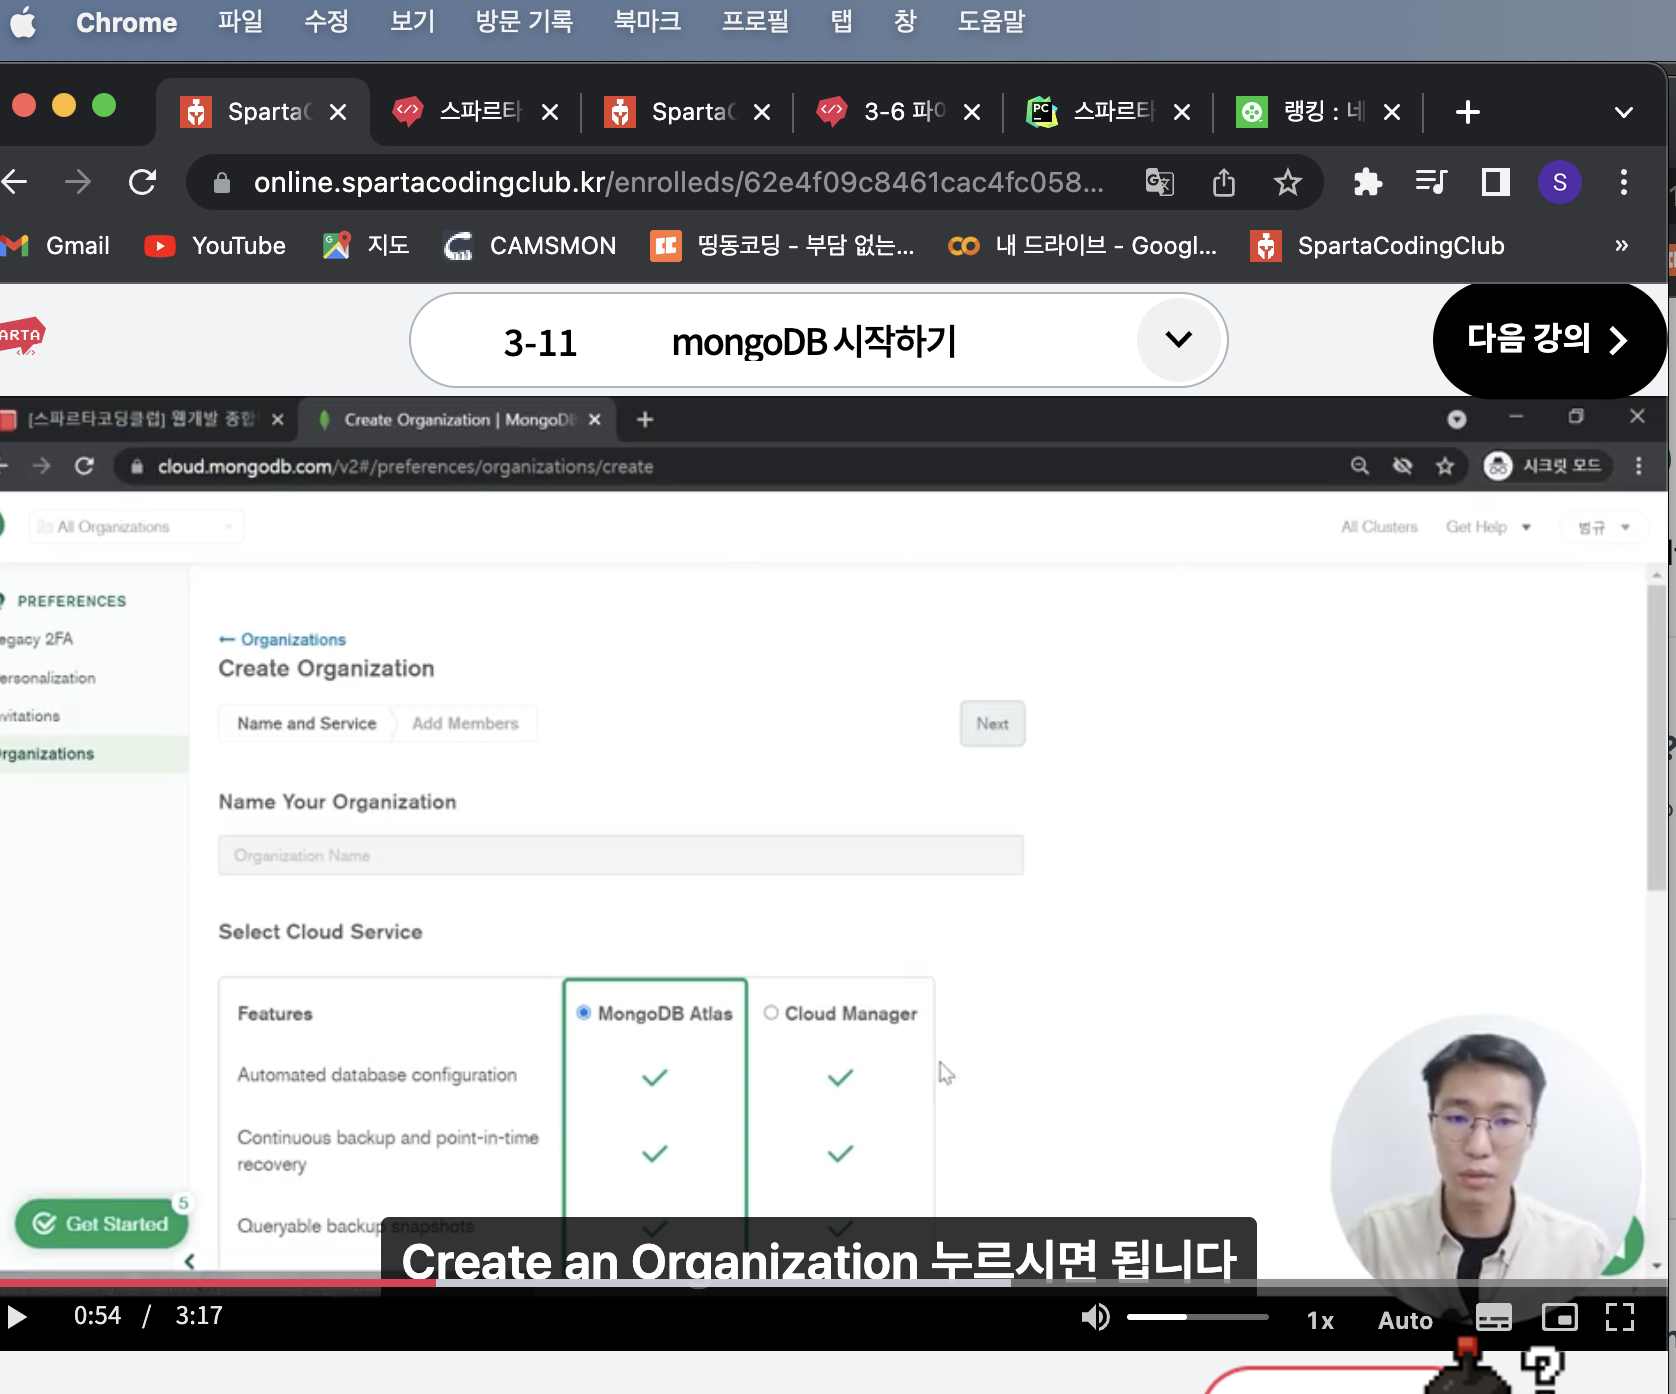
Task: Play the lecture video
Action: coord(16,1317)
